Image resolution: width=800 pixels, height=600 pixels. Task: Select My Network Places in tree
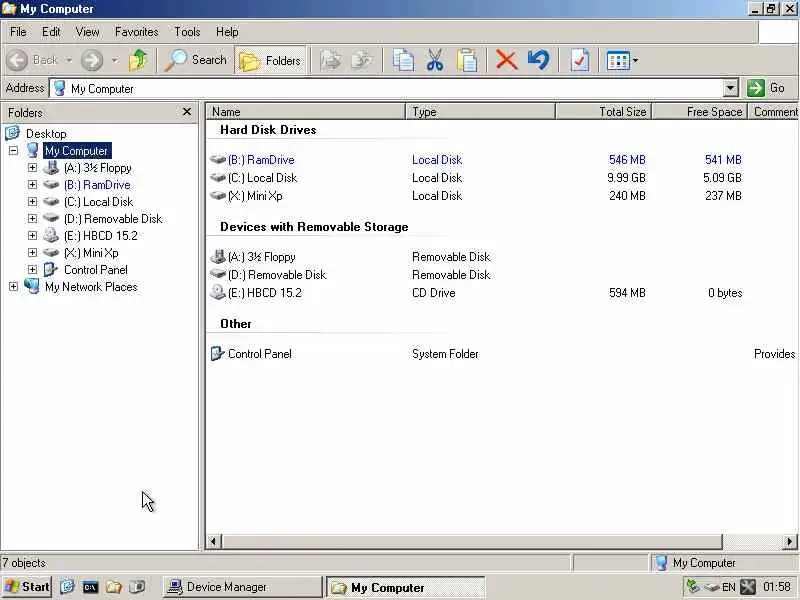tap(91, 287)
